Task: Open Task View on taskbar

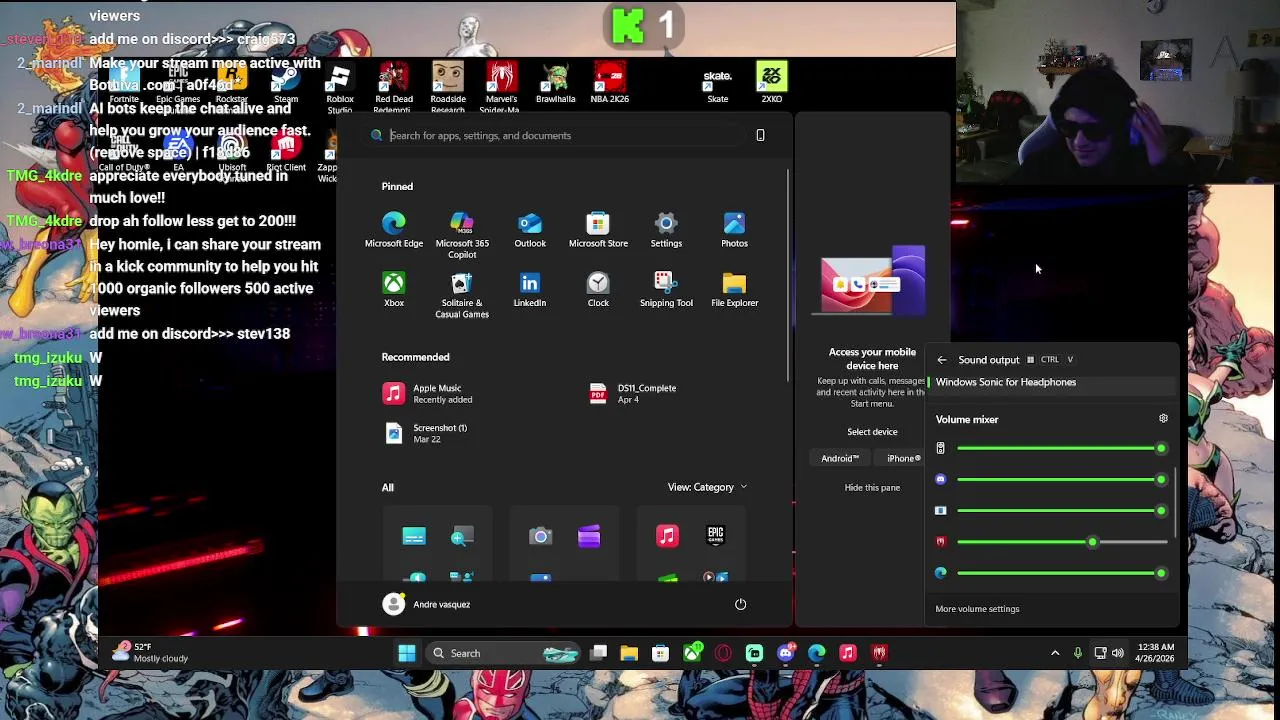Action: point(598,653)
